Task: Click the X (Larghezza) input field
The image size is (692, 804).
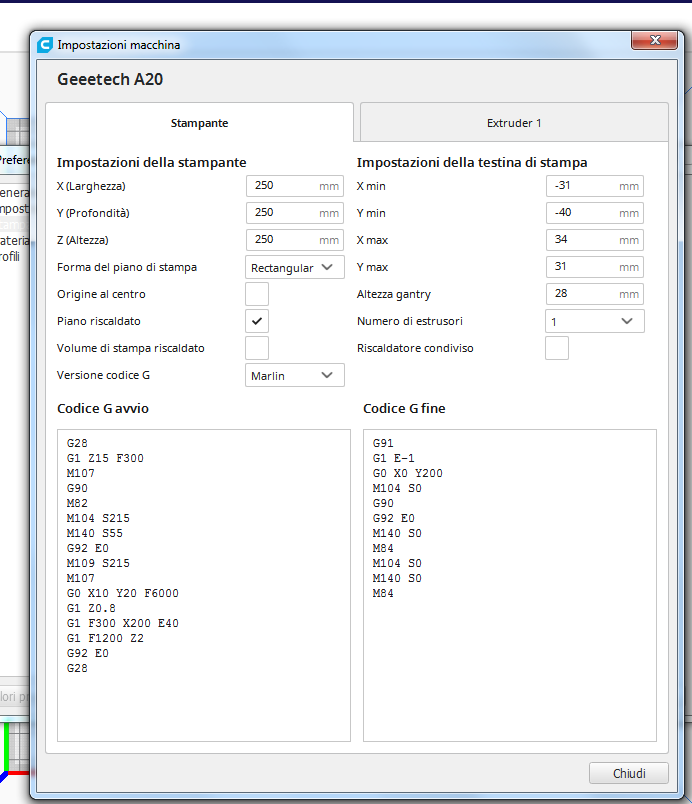Action: coord(283,186)
